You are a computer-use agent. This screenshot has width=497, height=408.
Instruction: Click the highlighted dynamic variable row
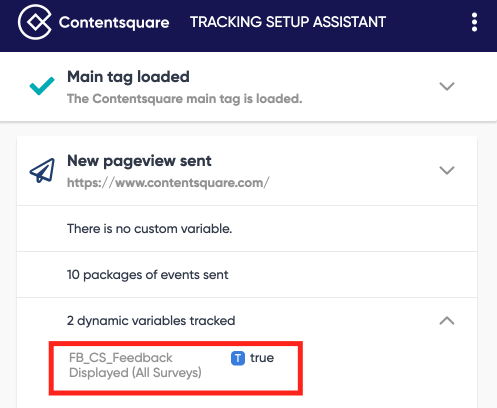pyautogui.click(x=176, y=368)
